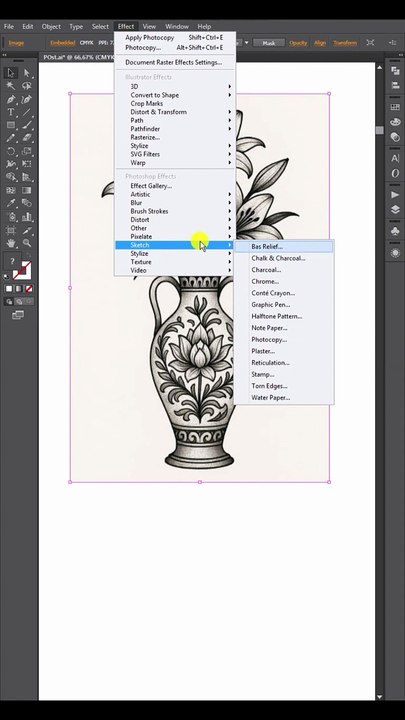
Task: Select the Hand tool
Action: click(x=11, y=243)
